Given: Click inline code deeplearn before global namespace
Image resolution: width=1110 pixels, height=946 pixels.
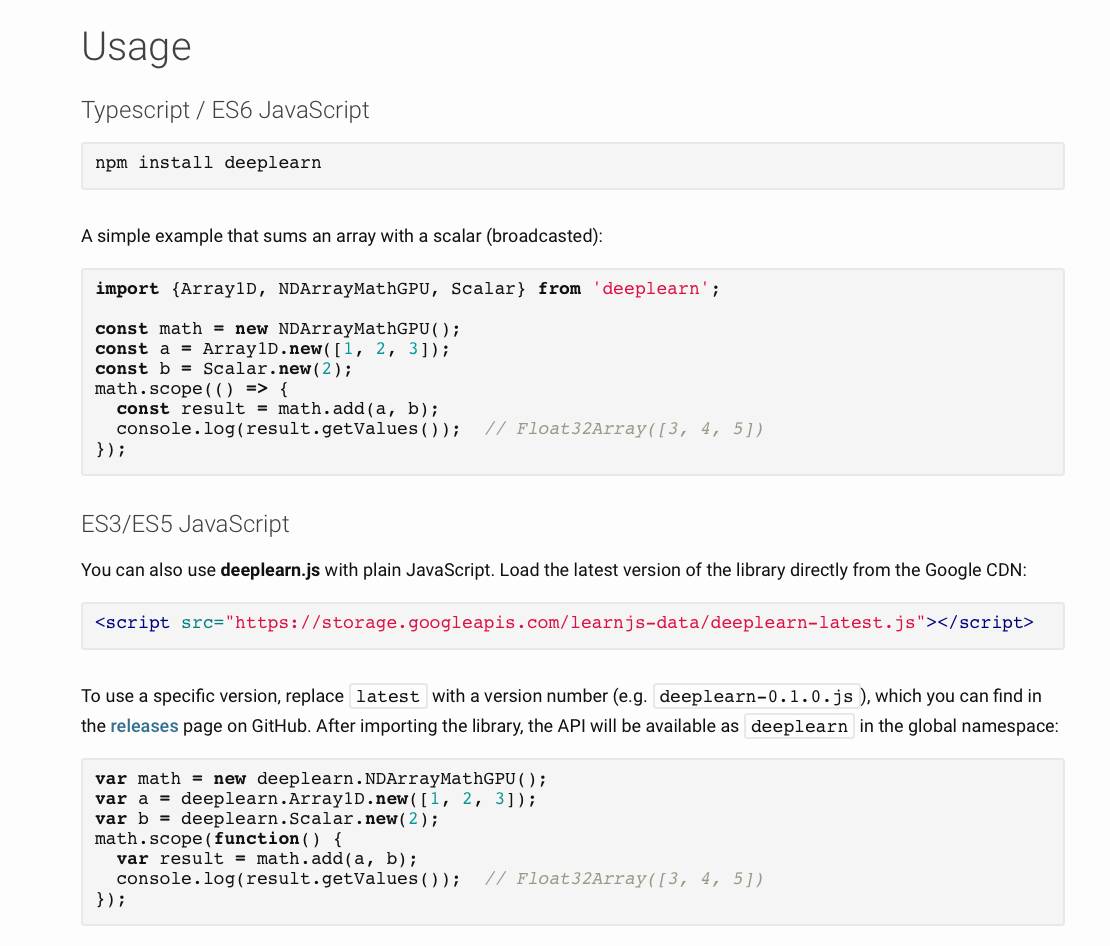Looking at the screenshot, I should 799,727.
